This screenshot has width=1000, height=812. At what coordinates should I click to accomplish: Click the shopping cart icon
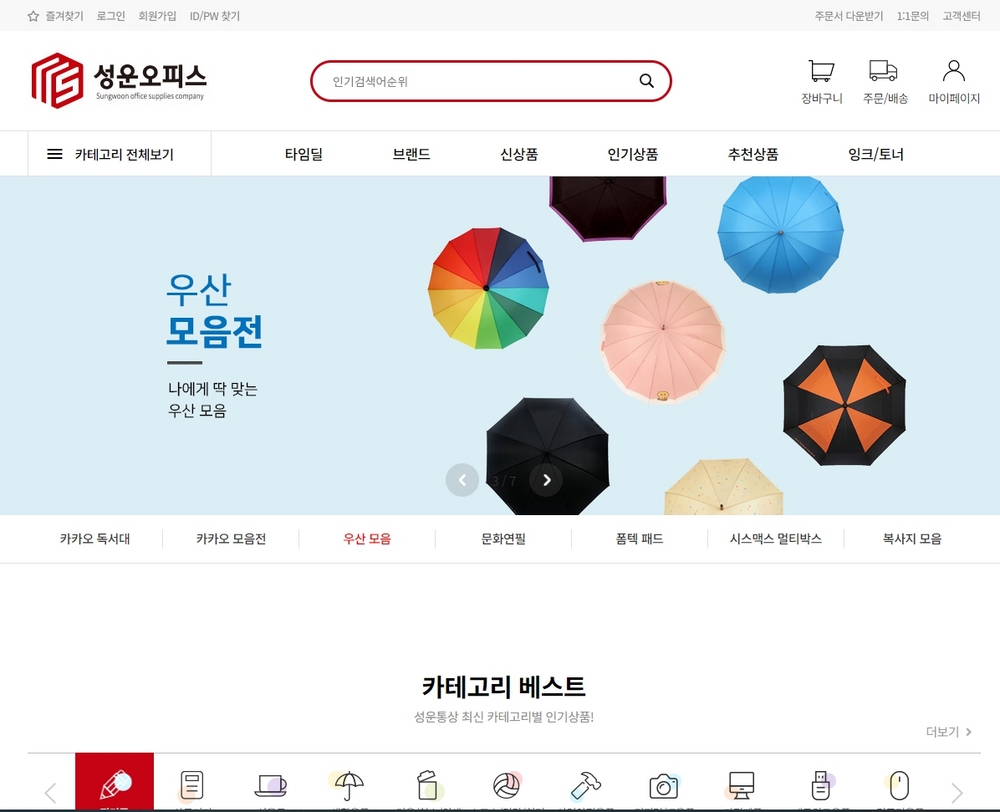click(x=821, y=72)
